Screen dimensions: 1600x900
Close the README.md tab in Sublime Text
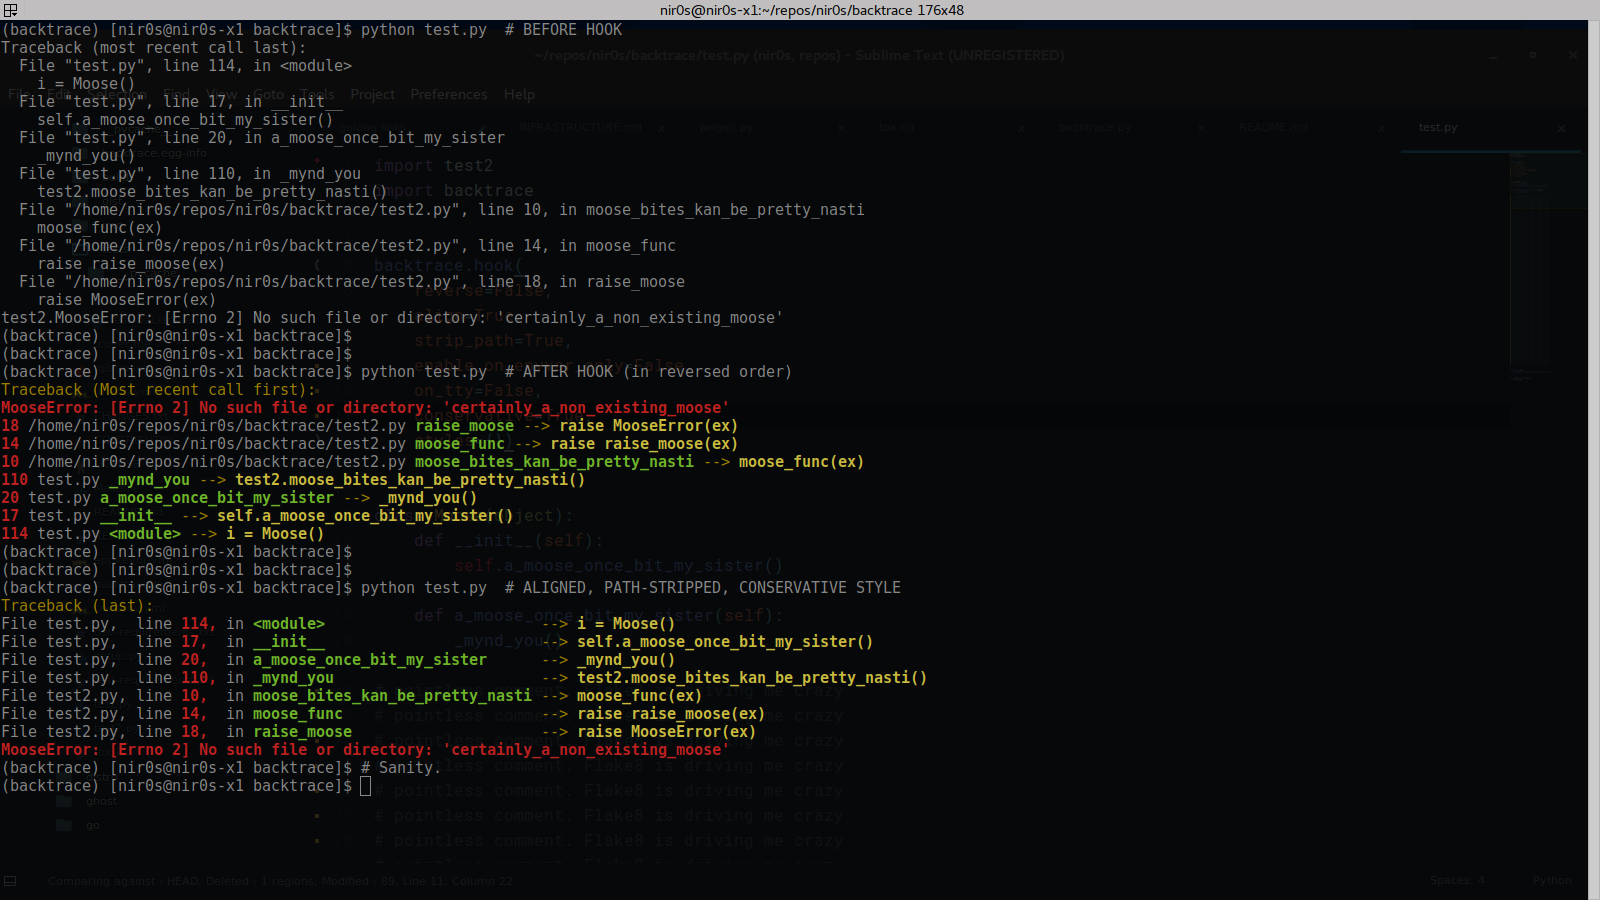(1381, 128)
